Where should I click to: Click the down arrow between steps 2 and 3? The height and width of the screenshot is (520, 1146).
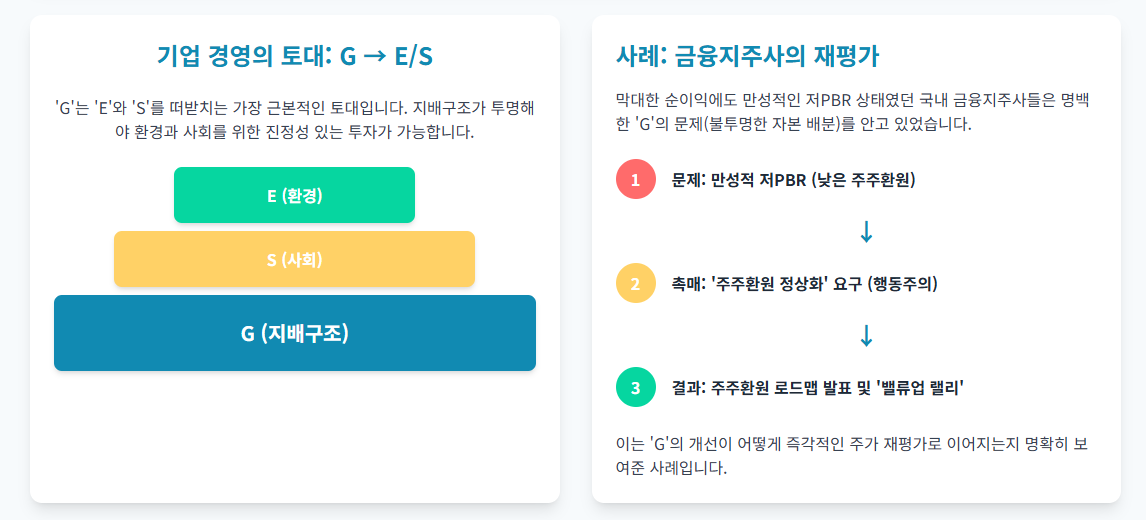(x=866, y=336)
